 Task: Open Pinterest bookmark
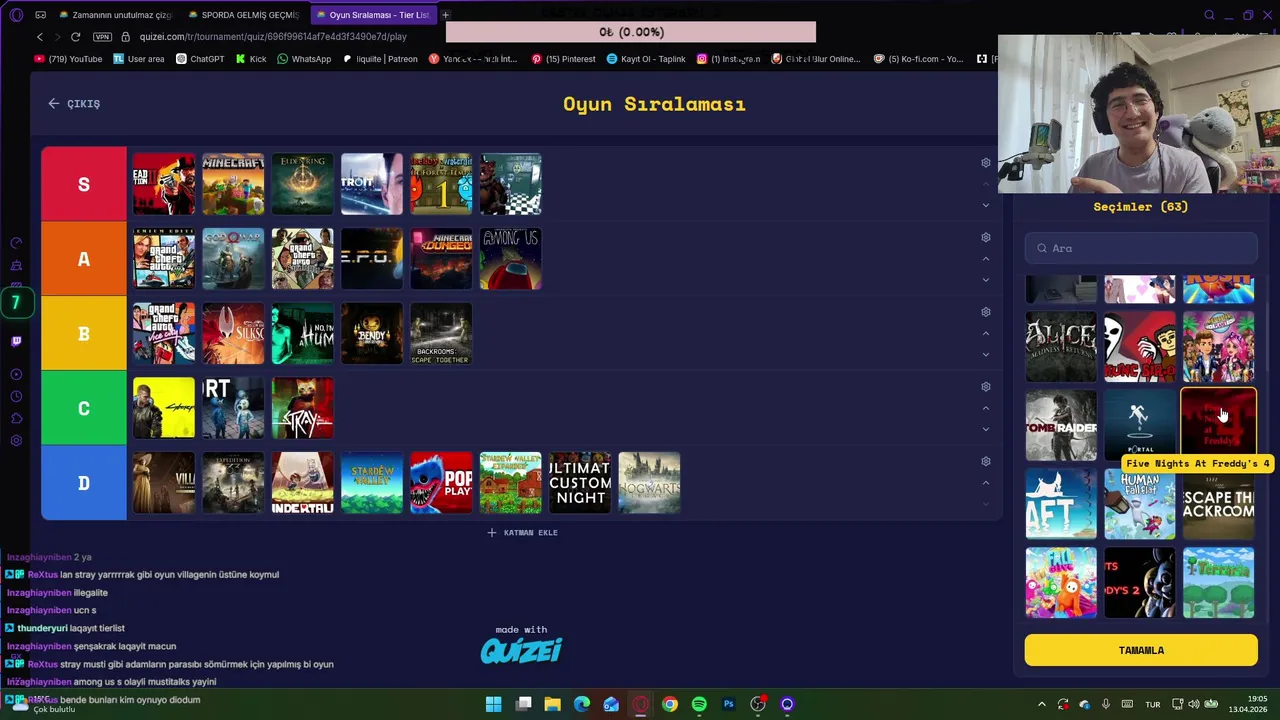click(564, 59)
